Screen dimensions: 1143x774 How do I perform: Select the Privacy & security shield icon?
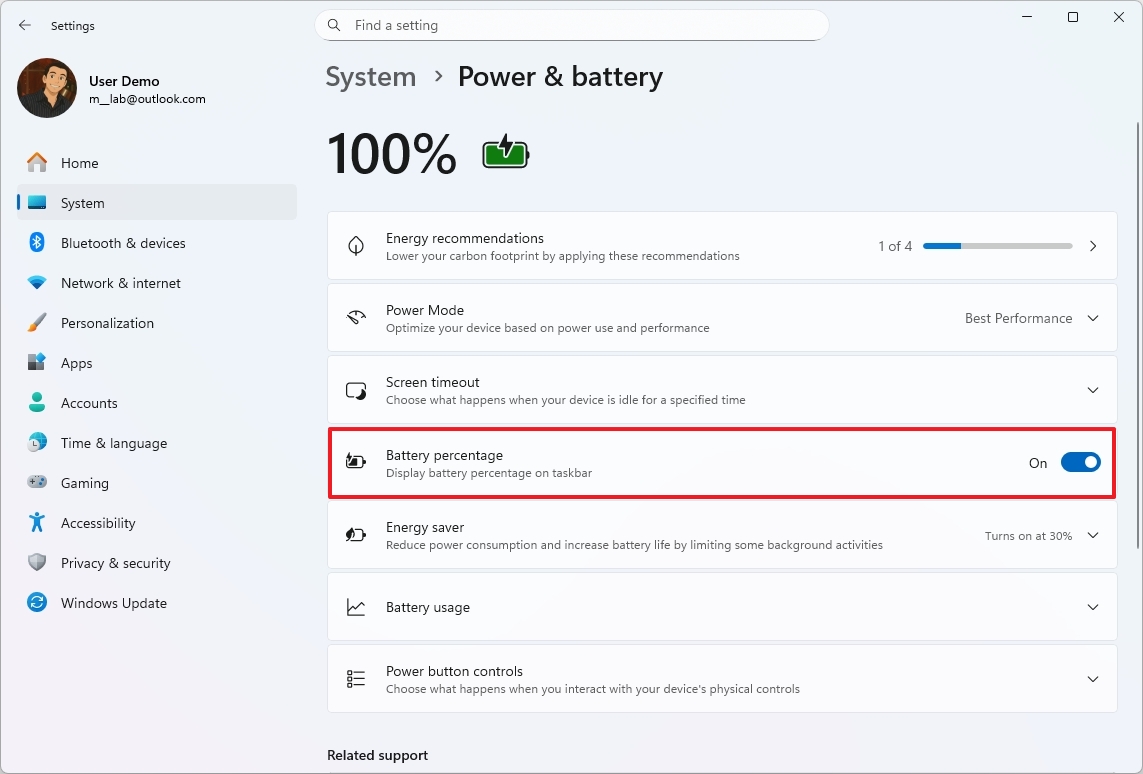point(35,562)
